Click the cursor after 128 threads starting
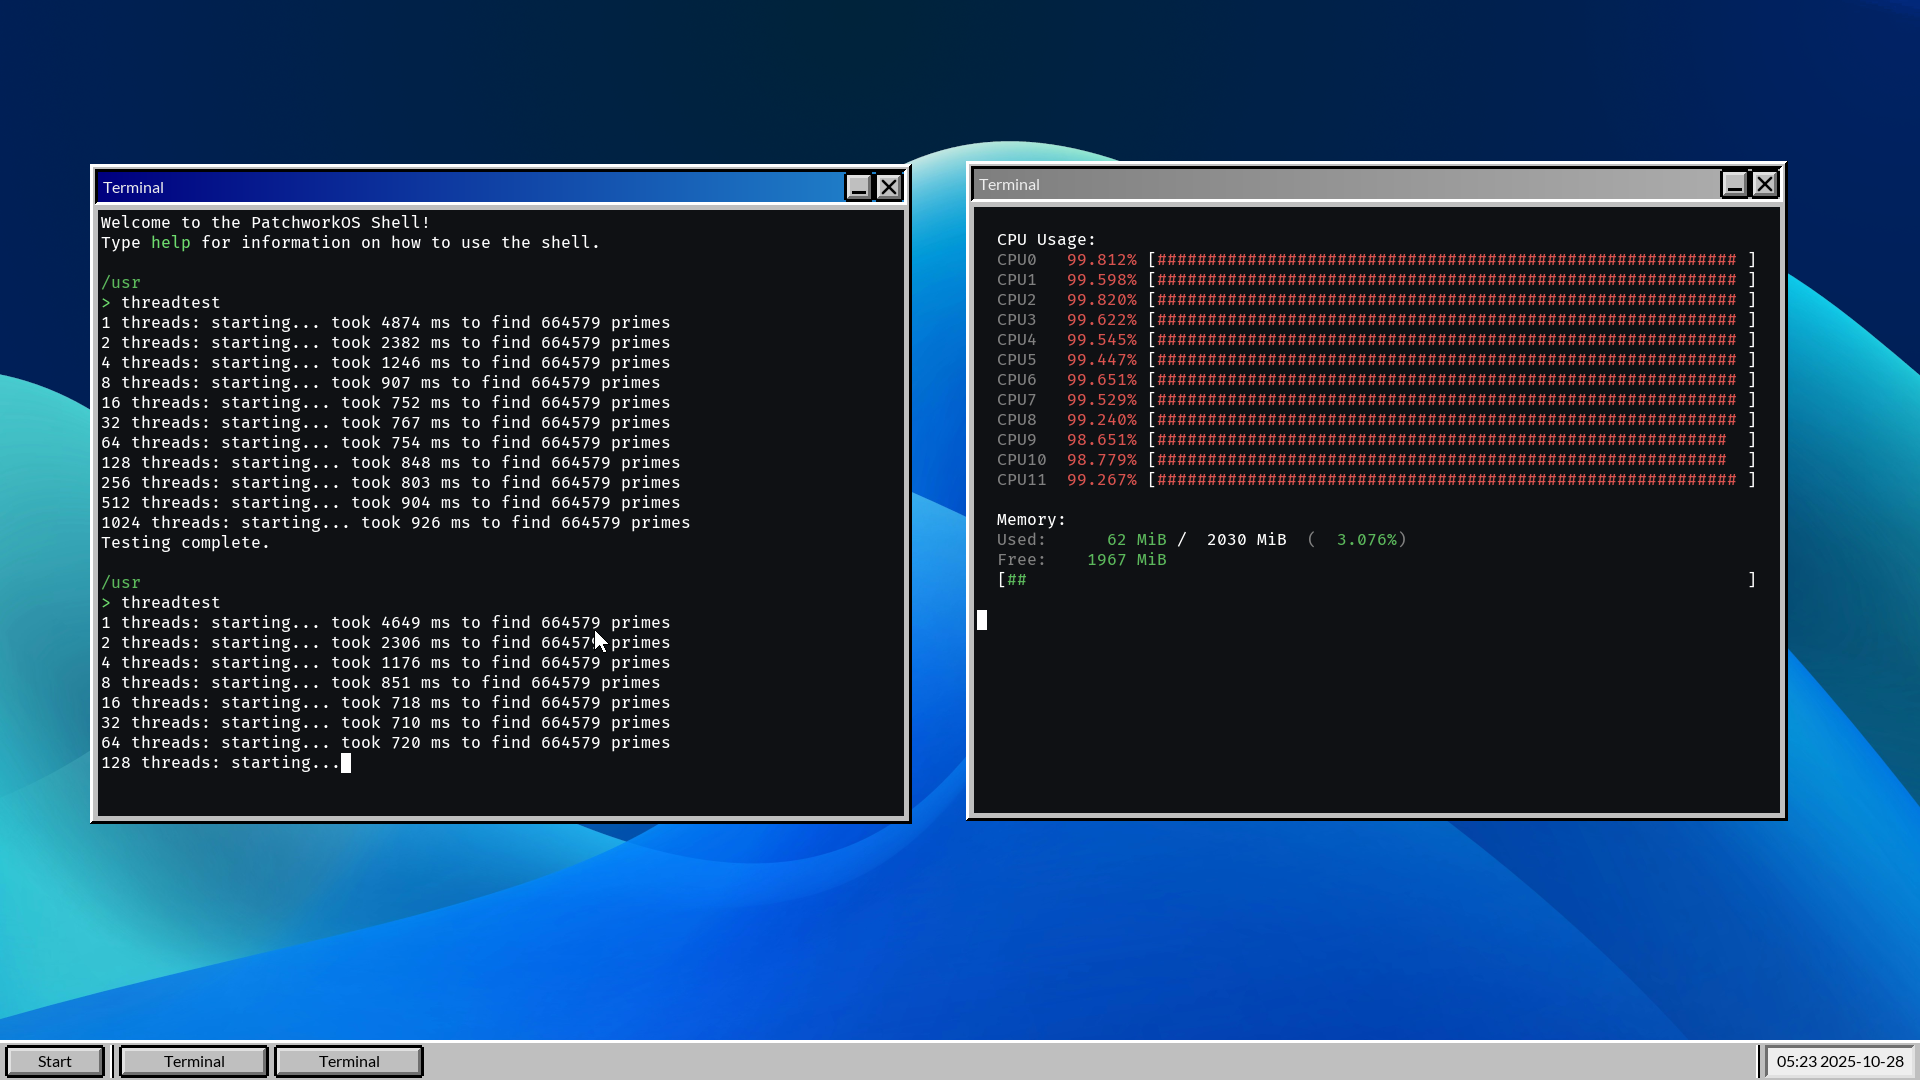 (346, 763)
